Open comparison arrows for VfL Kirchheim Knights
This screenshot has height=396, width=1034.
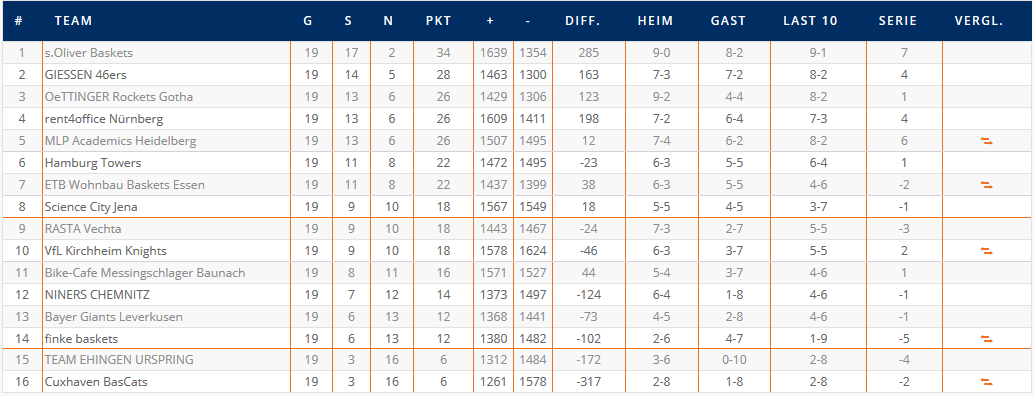(x=987, y=251)
